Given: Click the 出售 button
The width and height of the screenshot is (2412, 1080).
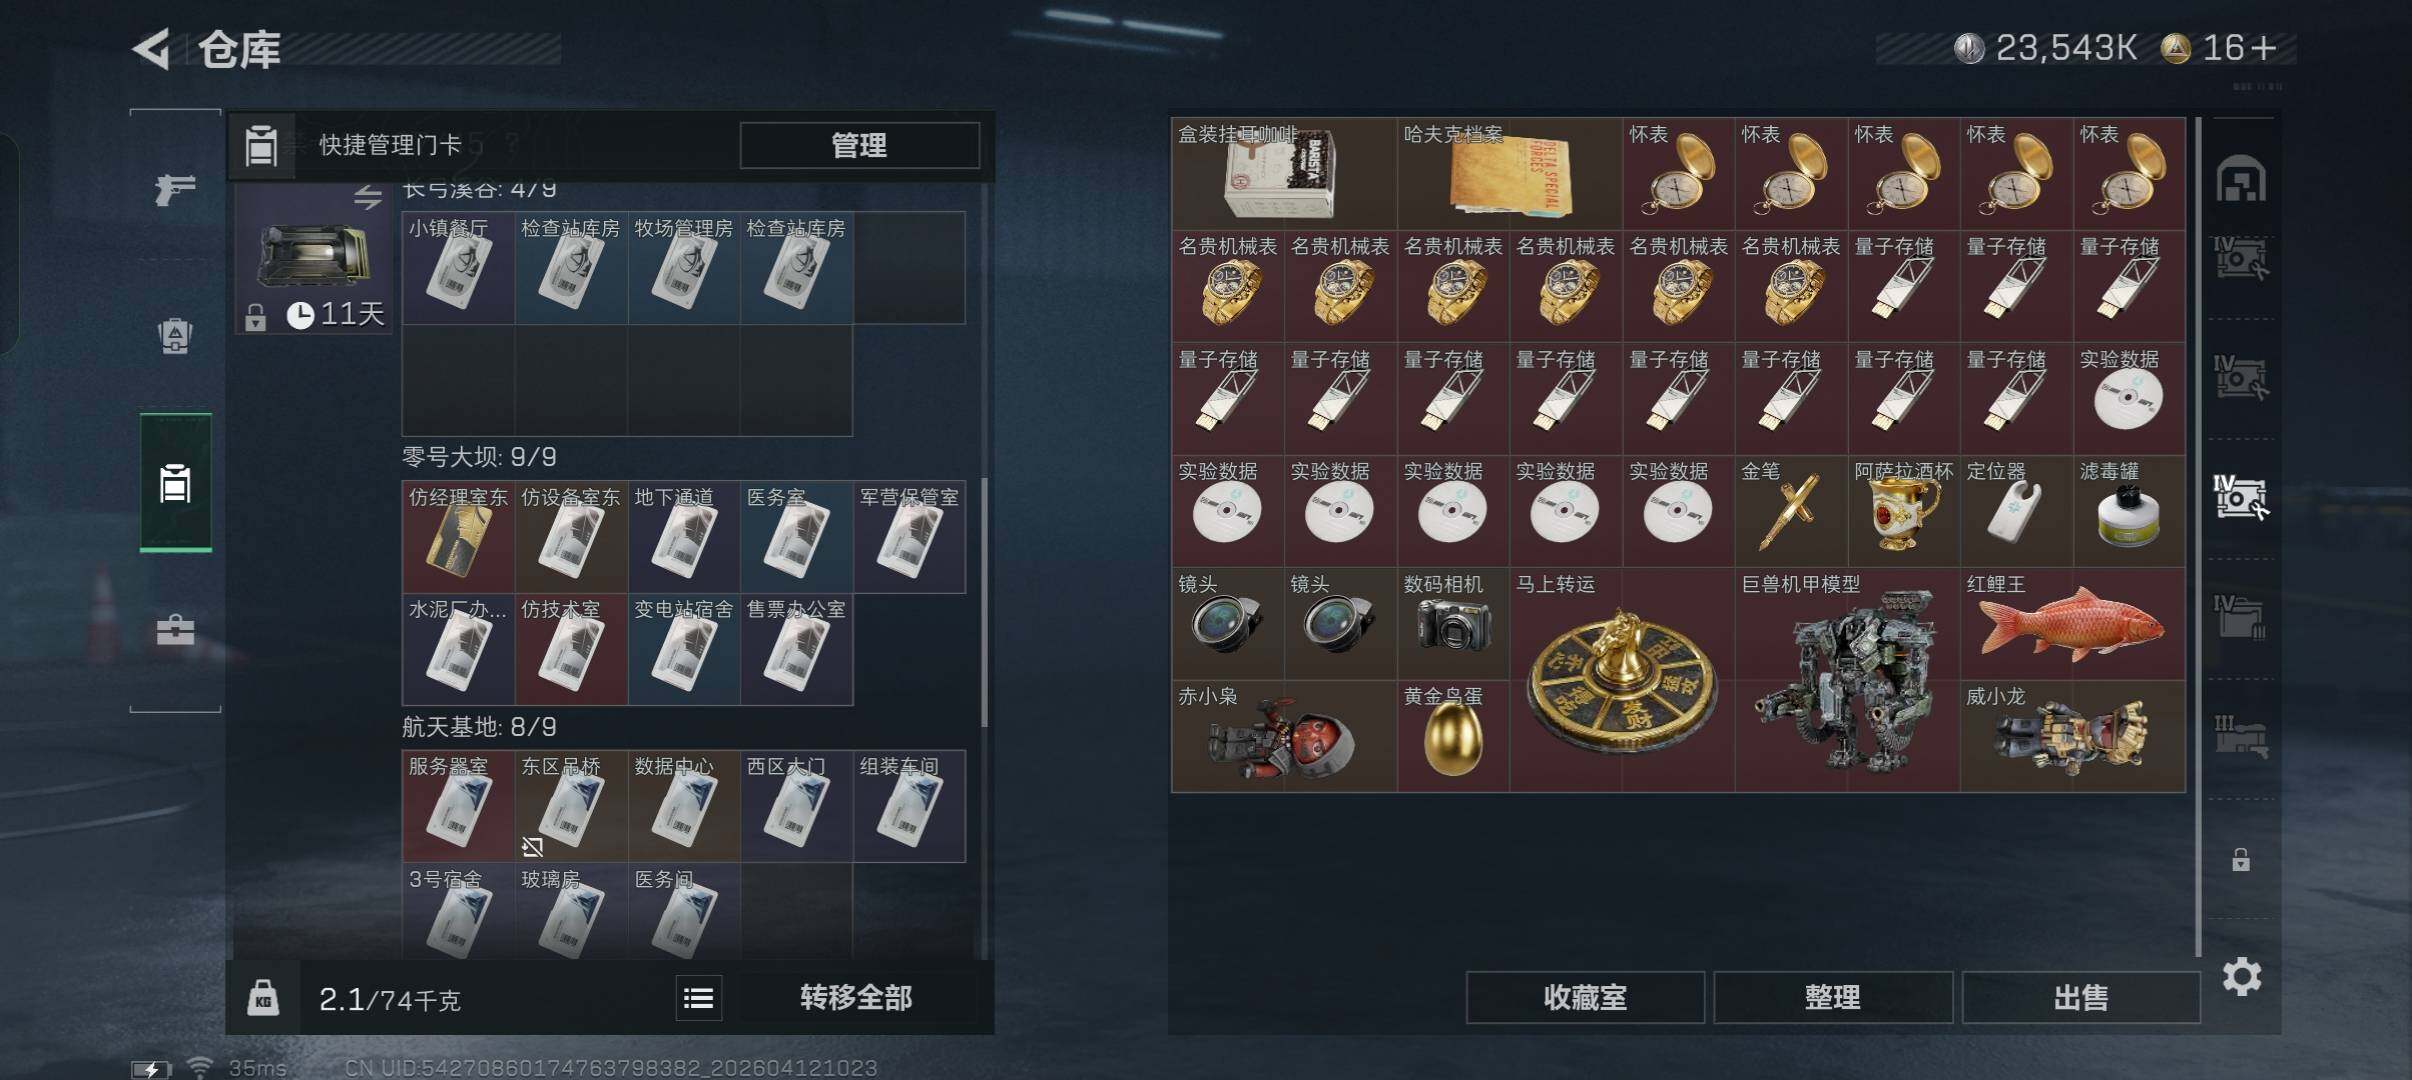Looking at the screenshot, I should click(2081, 997).
